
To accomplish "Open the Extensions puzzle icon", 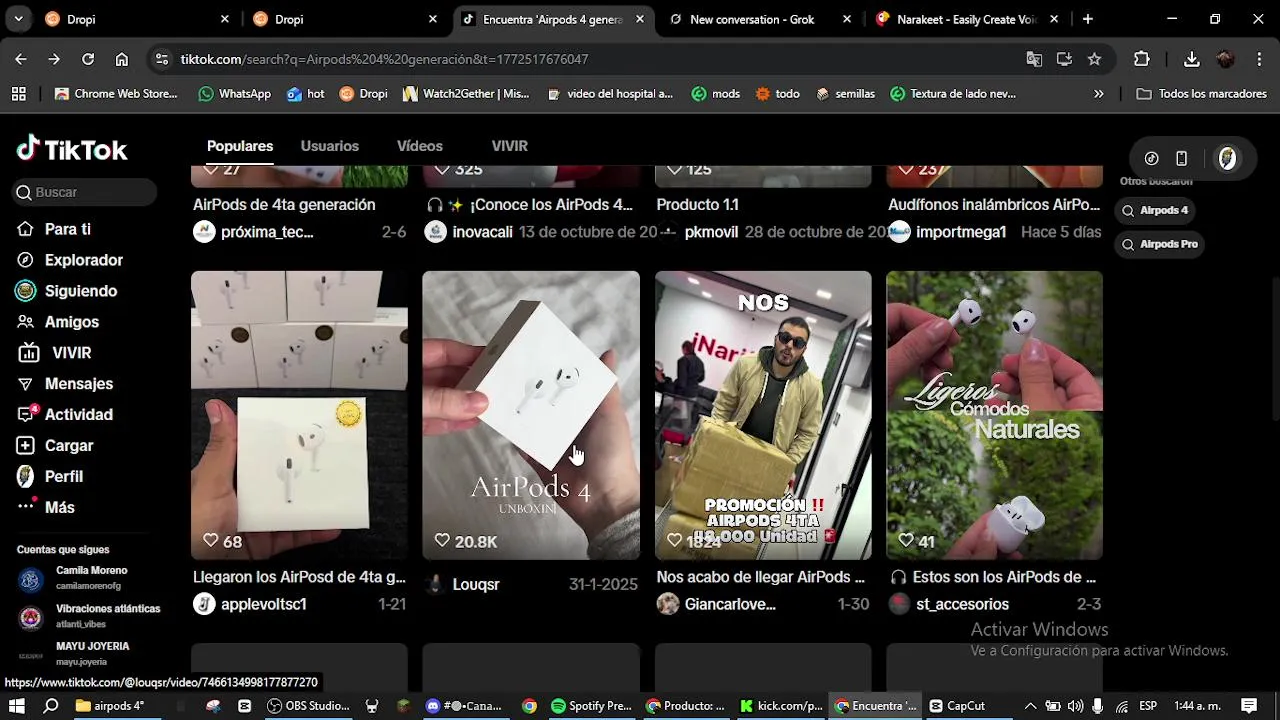I will 1141,59.
